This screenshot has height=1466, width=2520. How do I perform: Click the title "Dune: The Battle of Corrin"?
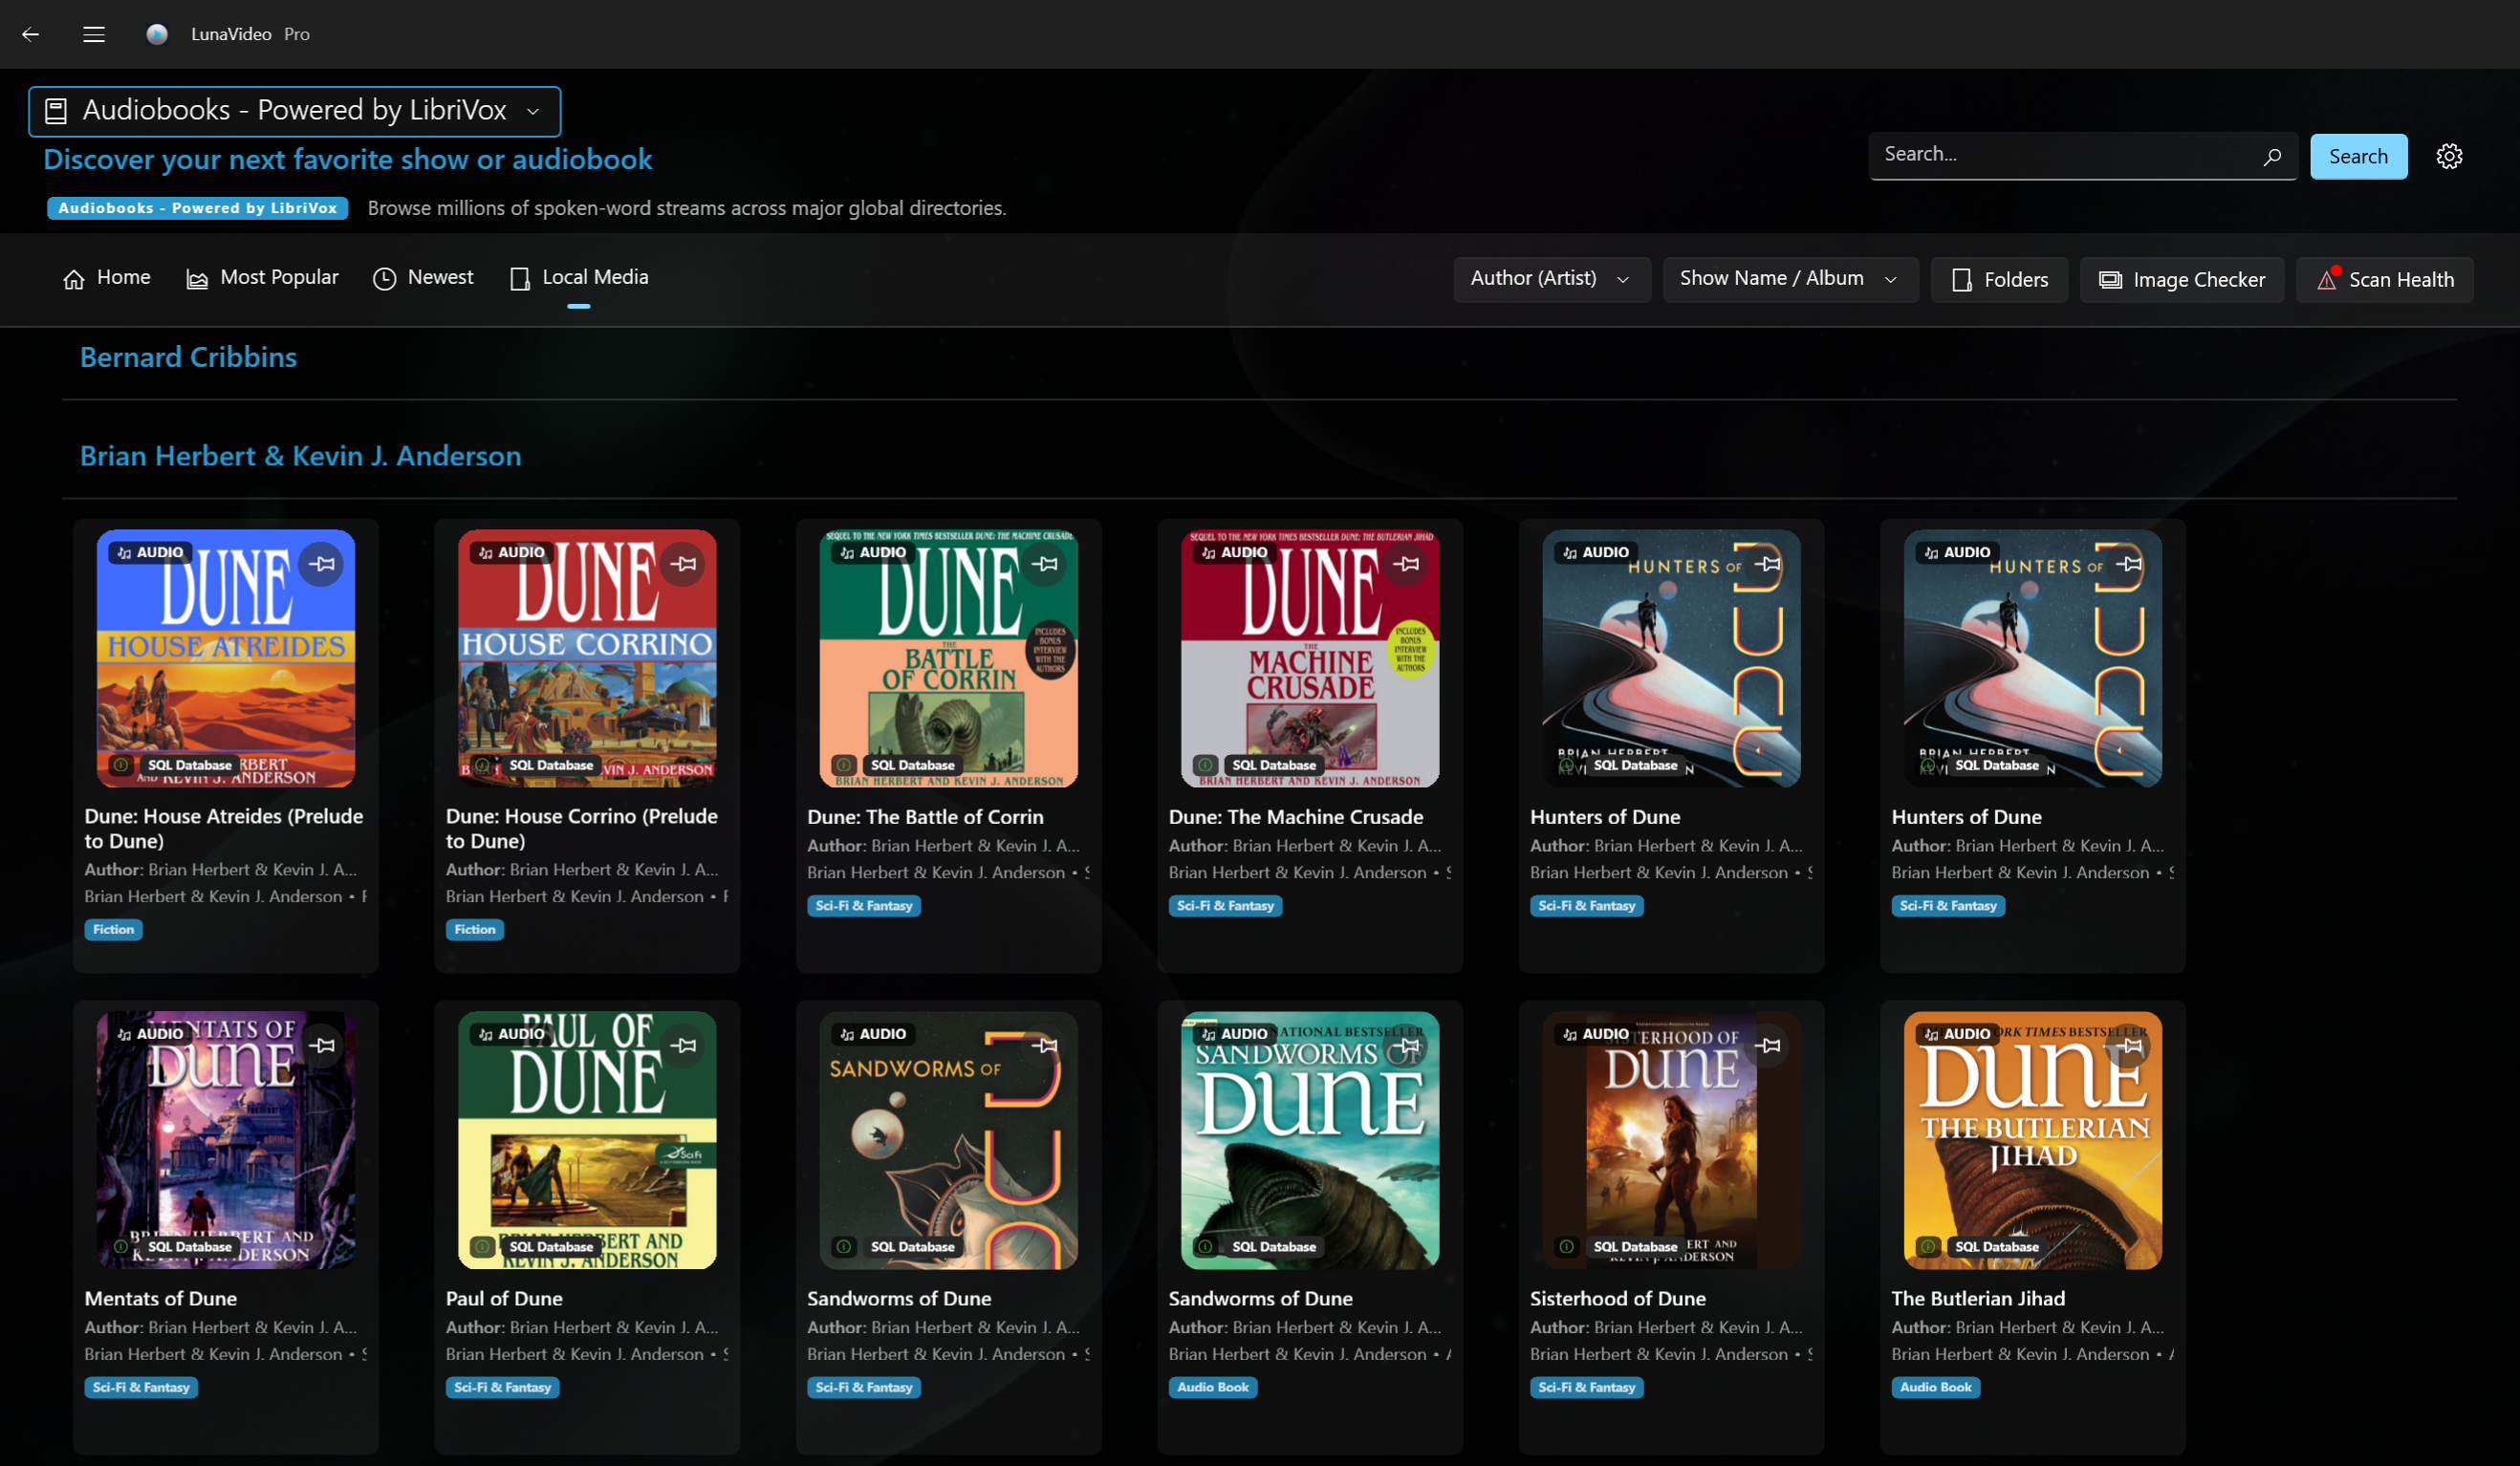point(926,817)
